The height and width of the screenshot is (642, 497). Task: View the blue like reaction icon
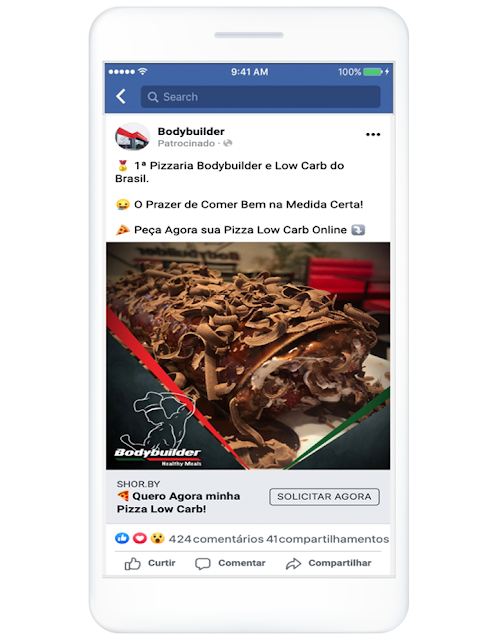tap(122, 538)
